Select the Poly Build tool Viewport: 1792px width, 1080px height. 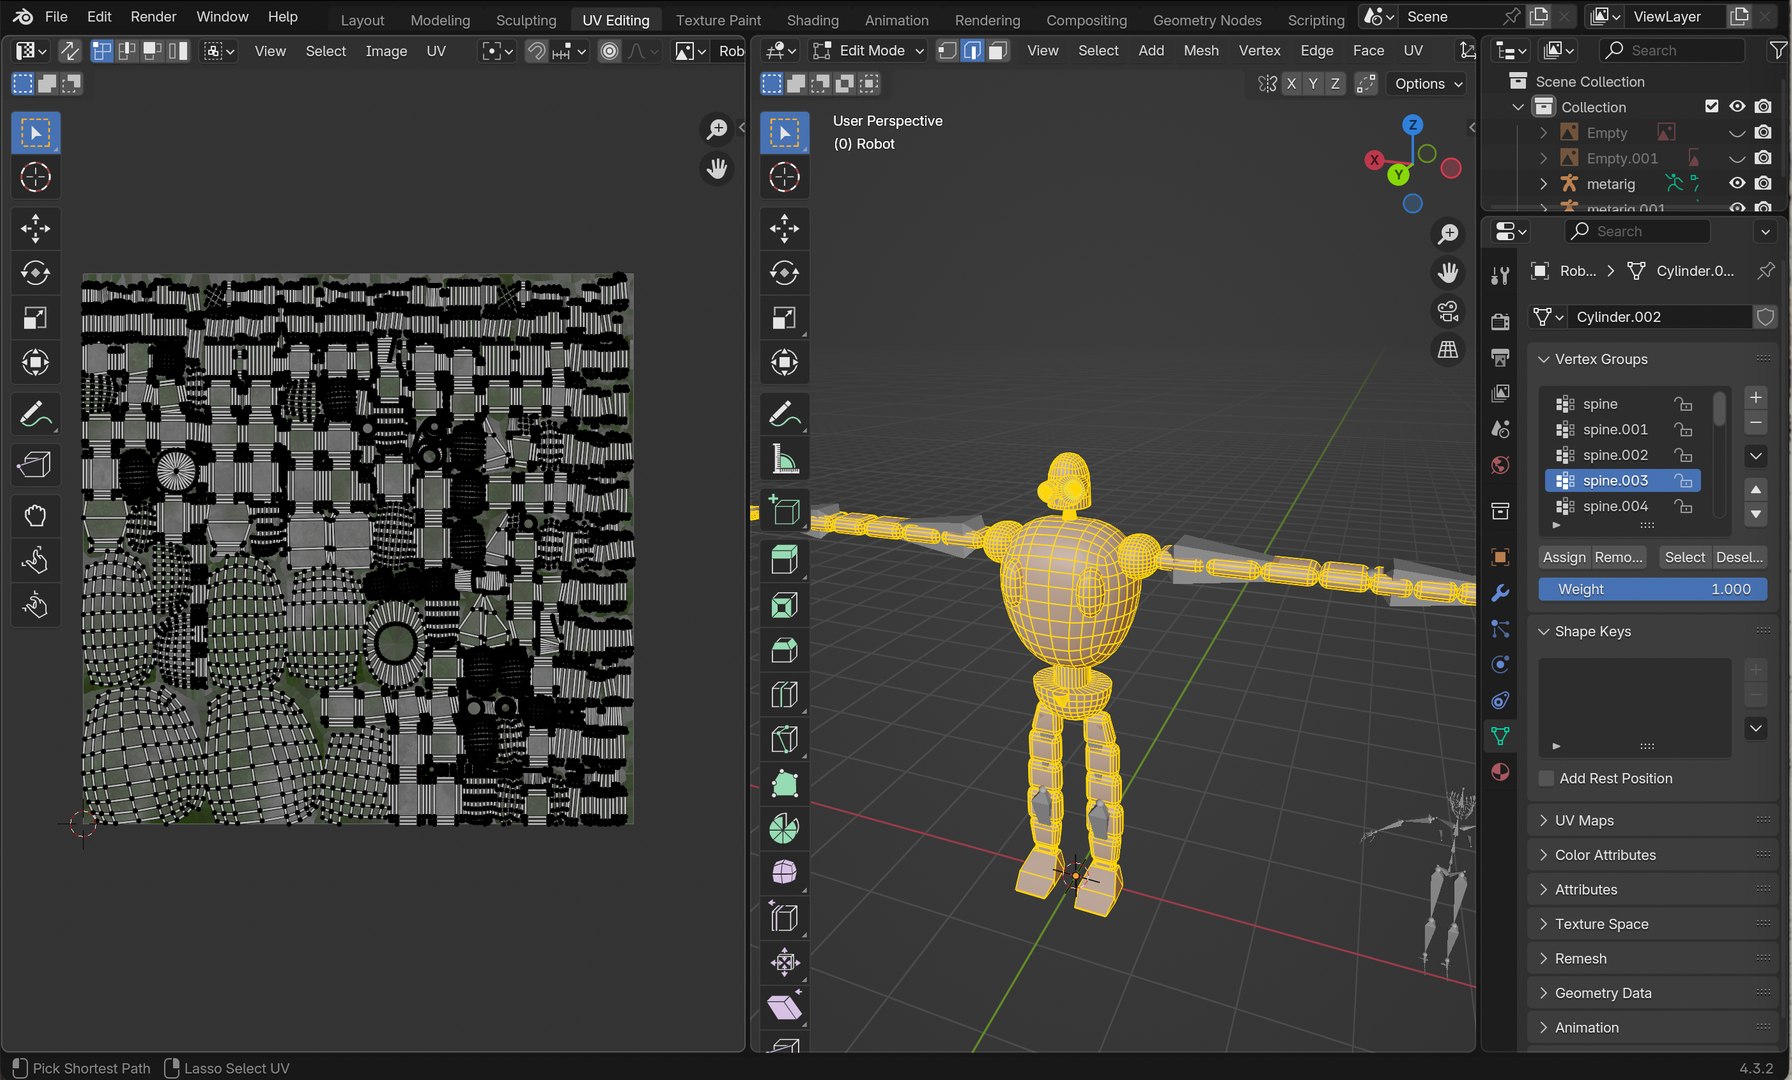tap(785, 785)
